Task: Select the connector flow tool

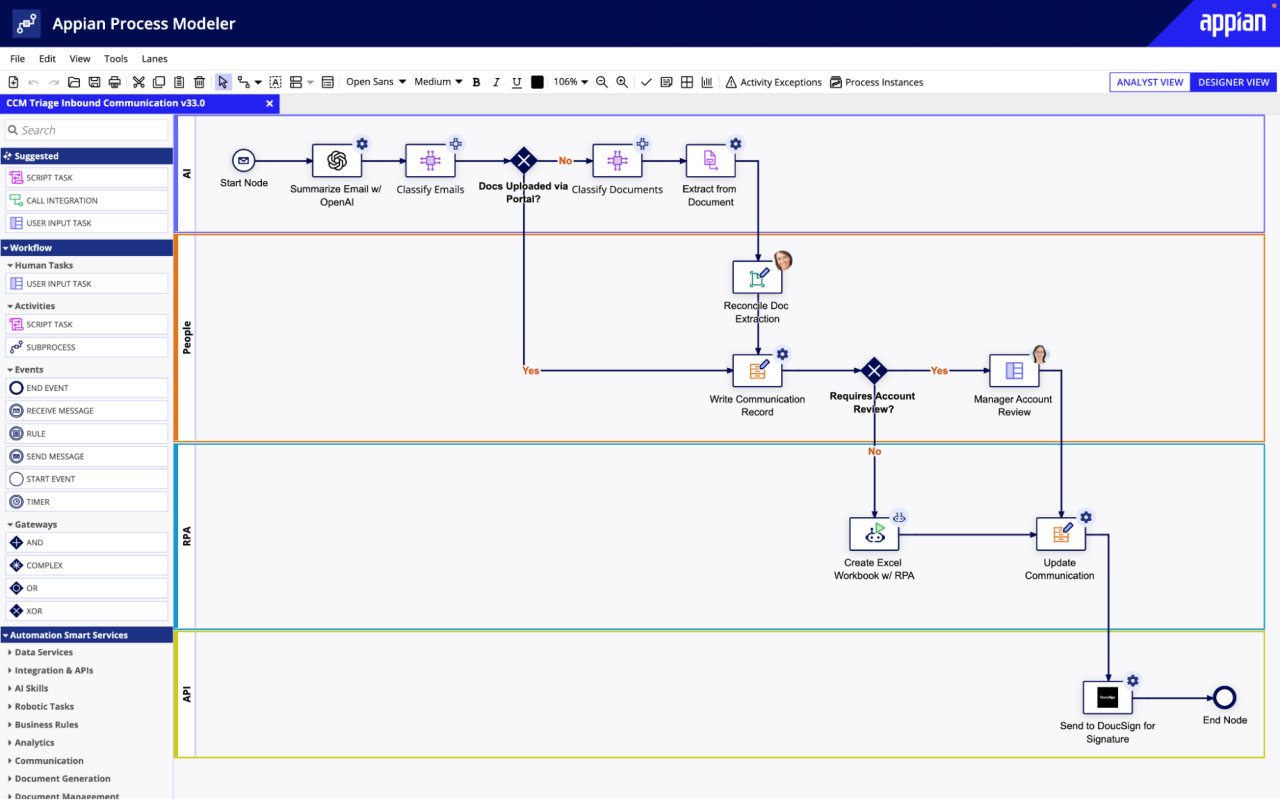Action: click(244, 82)
